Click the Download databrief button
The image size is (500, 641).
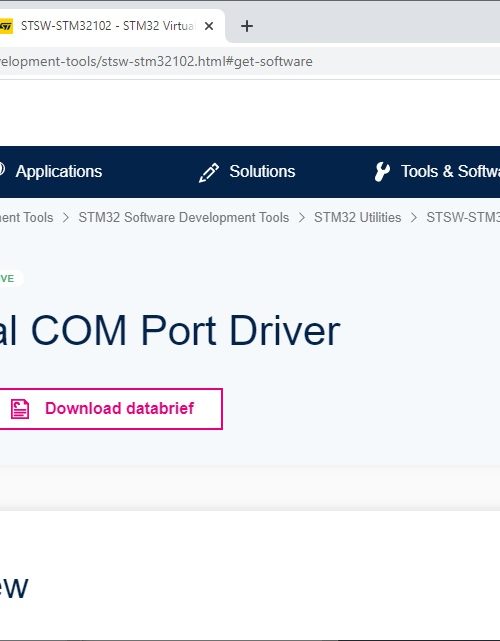click(111, 409)
